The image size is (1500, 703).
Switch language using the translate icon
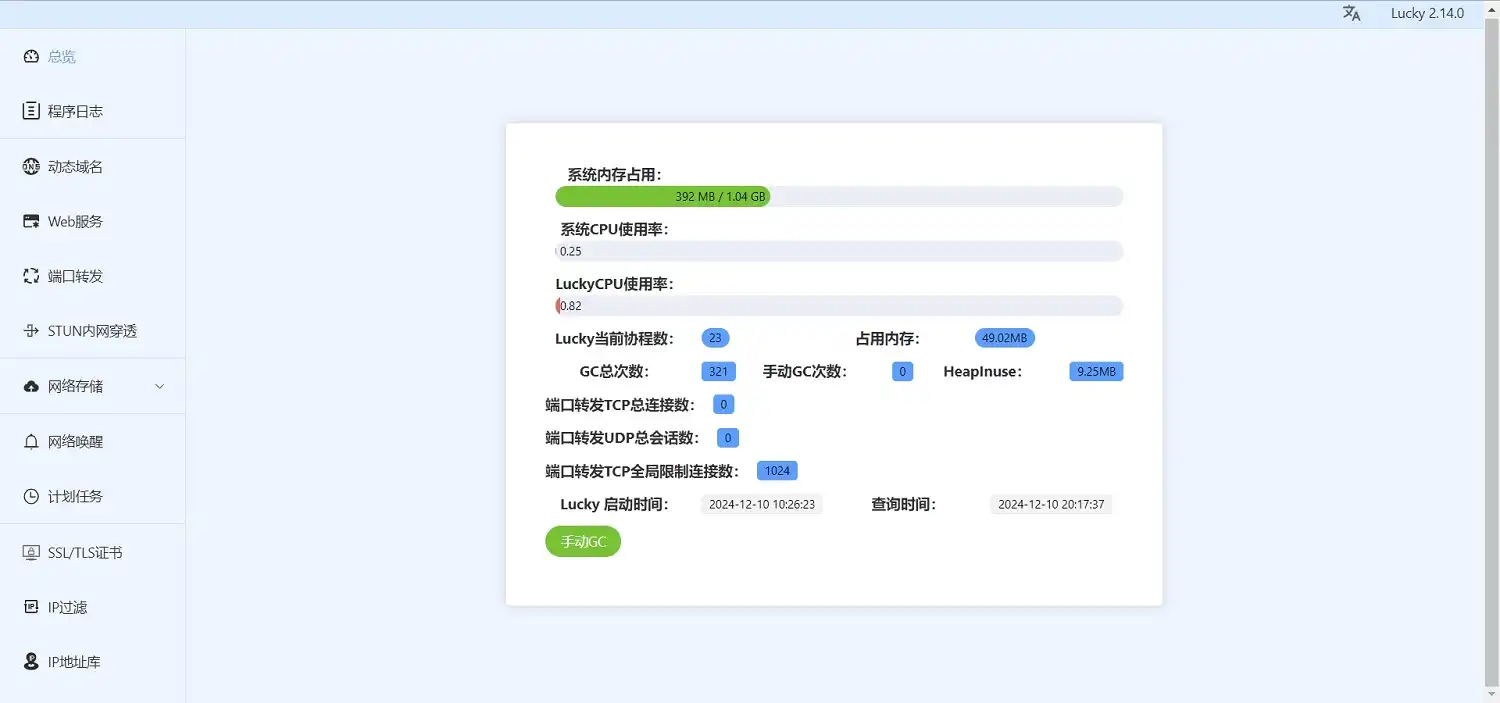tap(1352, 13)
